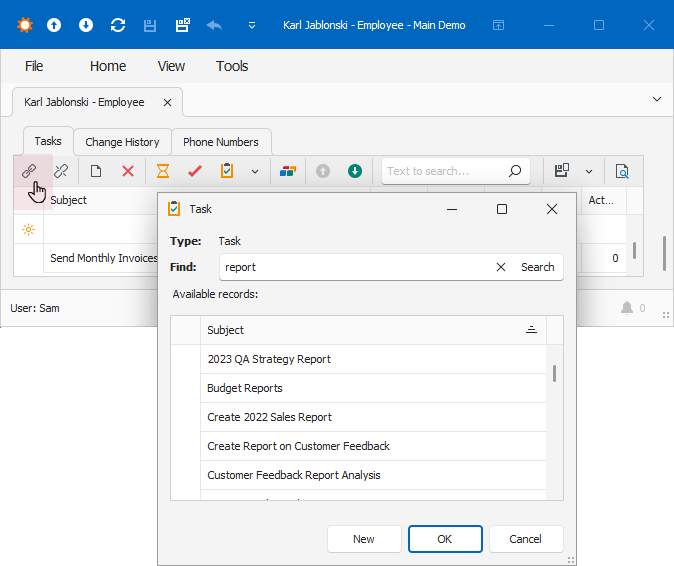Click Task dialog clipboard title icon
674x566 pixels.
click(x=174, y=209)
